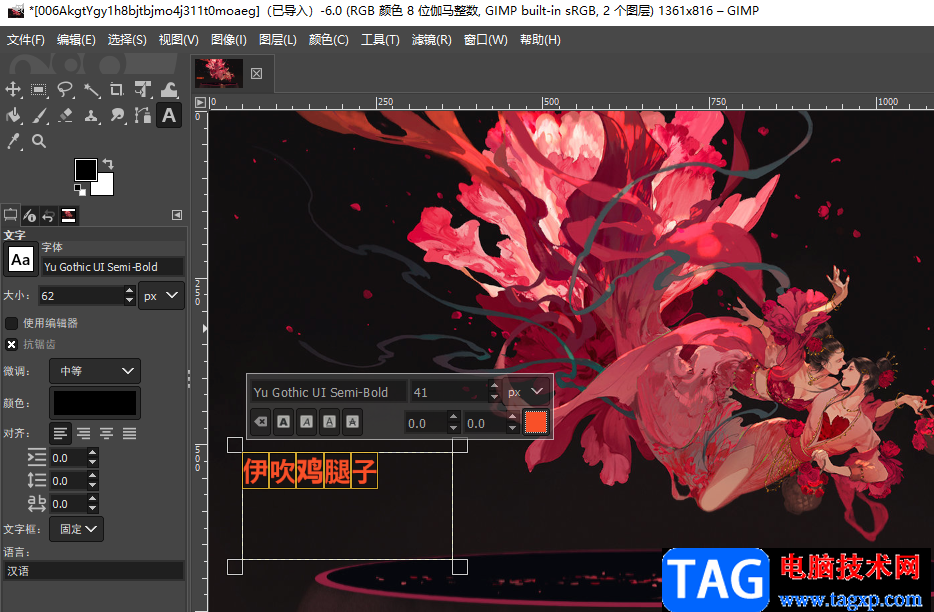Select the Smudge tool
Viewport: 934px width, 612px height.
(117, 116)
